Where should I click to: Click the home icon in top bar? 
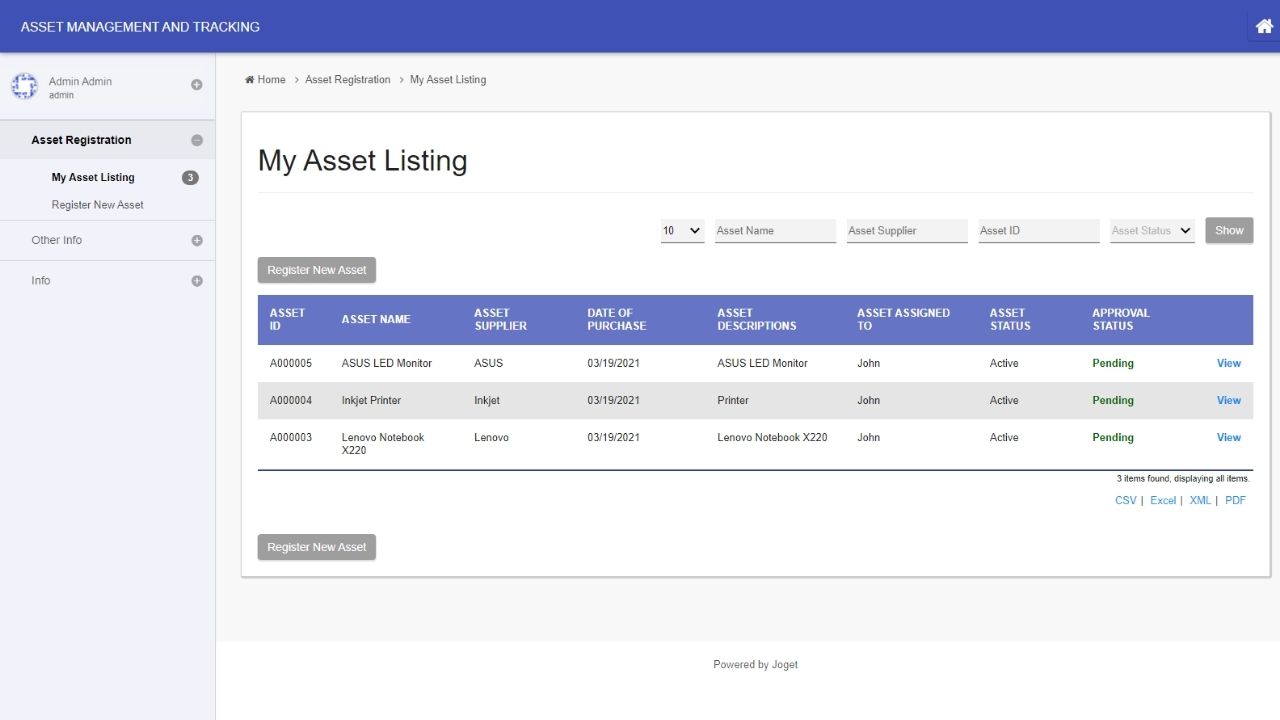click(x=1264, y=27)
